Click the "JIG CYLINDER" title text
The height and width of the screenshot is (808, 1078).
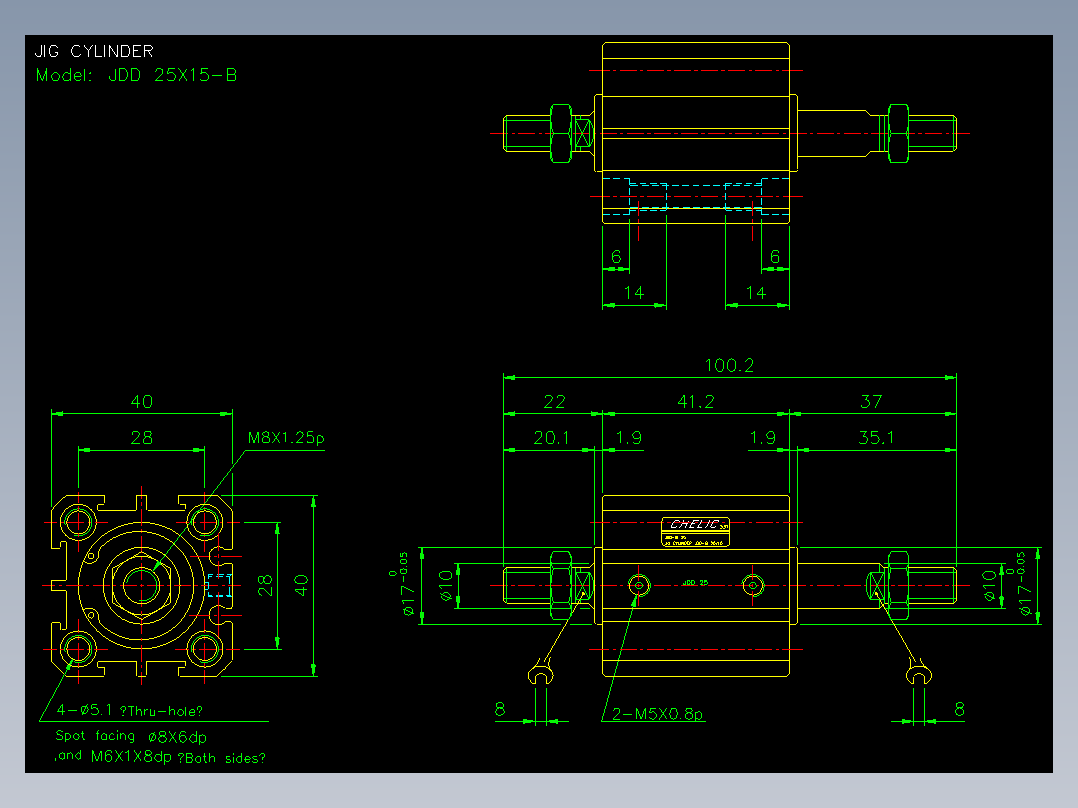(94, 51)
